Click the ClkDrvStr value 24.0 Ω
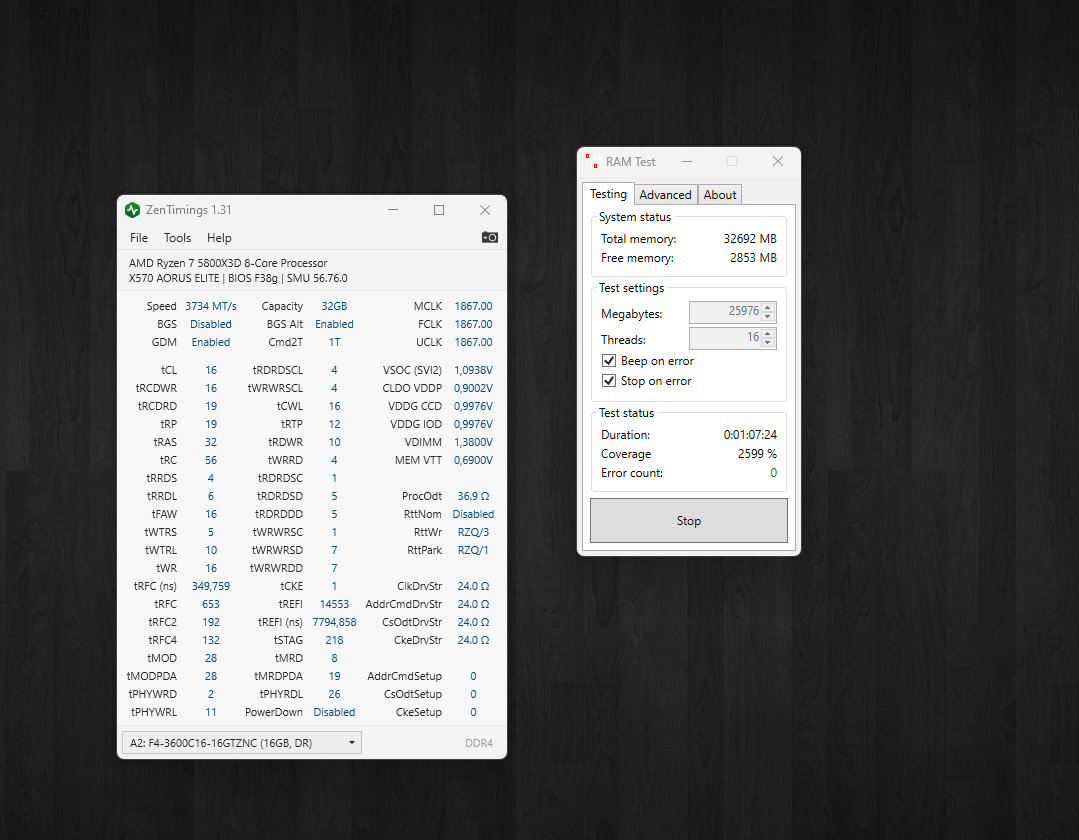 (473, 586)
